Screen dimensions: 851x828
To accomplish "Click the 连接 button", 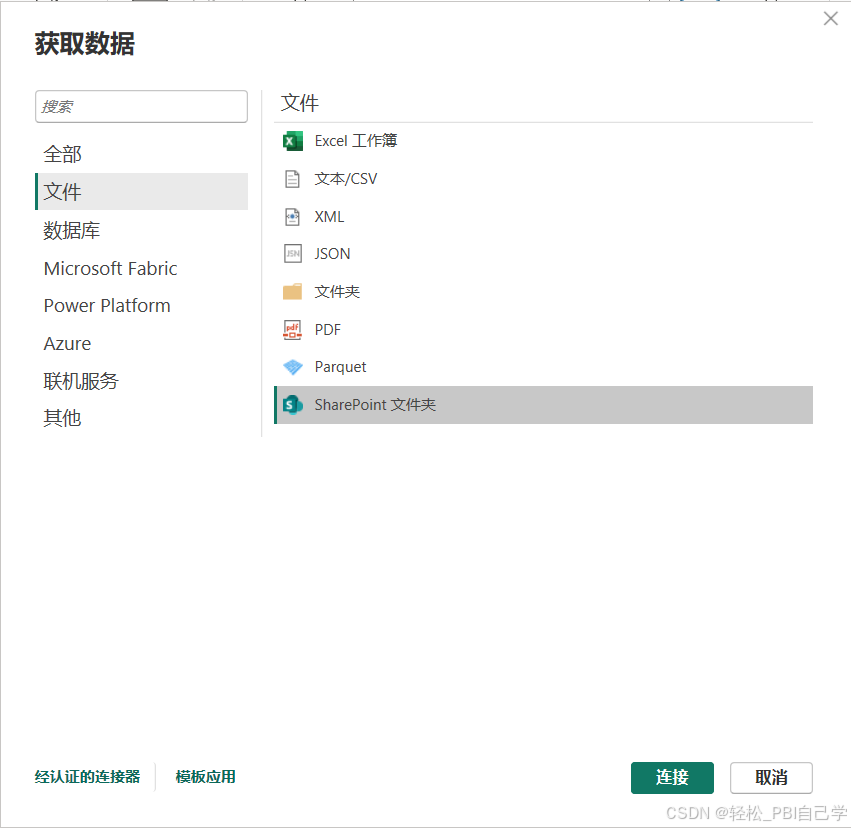I will click(672, 778).
